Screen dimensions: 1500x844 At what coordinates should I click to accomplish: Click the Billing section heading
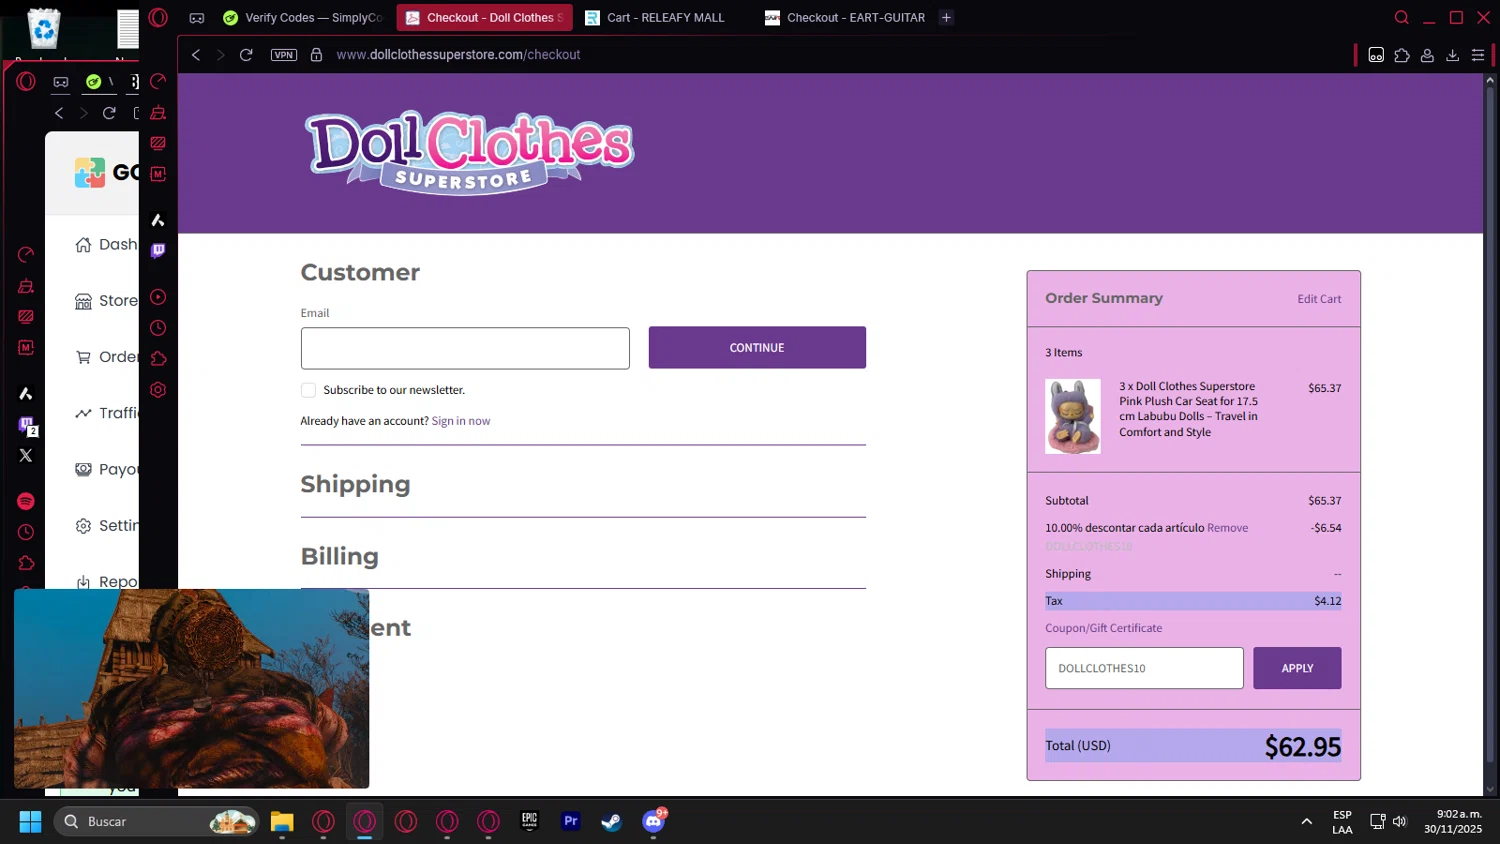(339, 556)
